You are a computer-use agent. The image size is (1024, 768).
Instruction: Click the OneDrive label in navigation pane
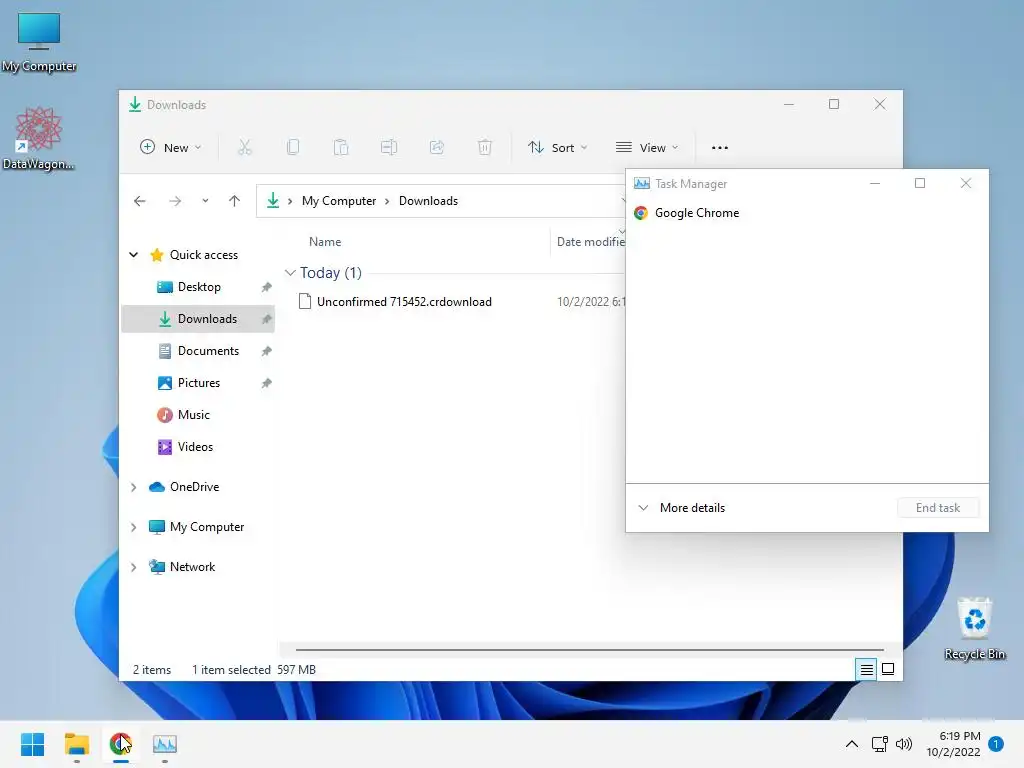[x=195, y=487]
